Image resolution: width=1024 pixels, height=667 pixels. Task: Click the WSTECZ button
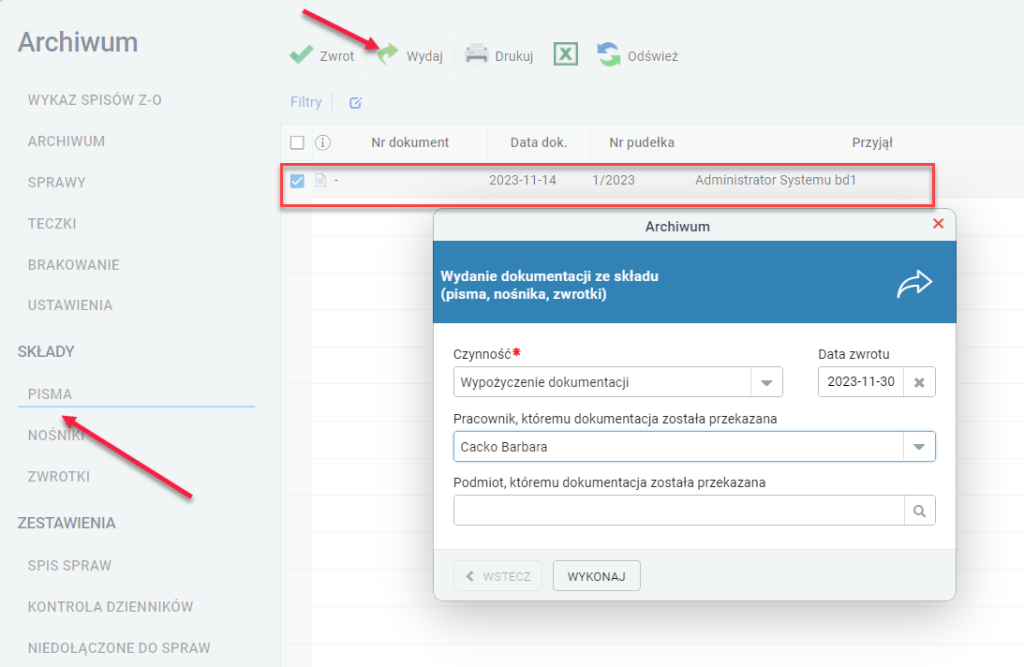(x=498, y=576)
